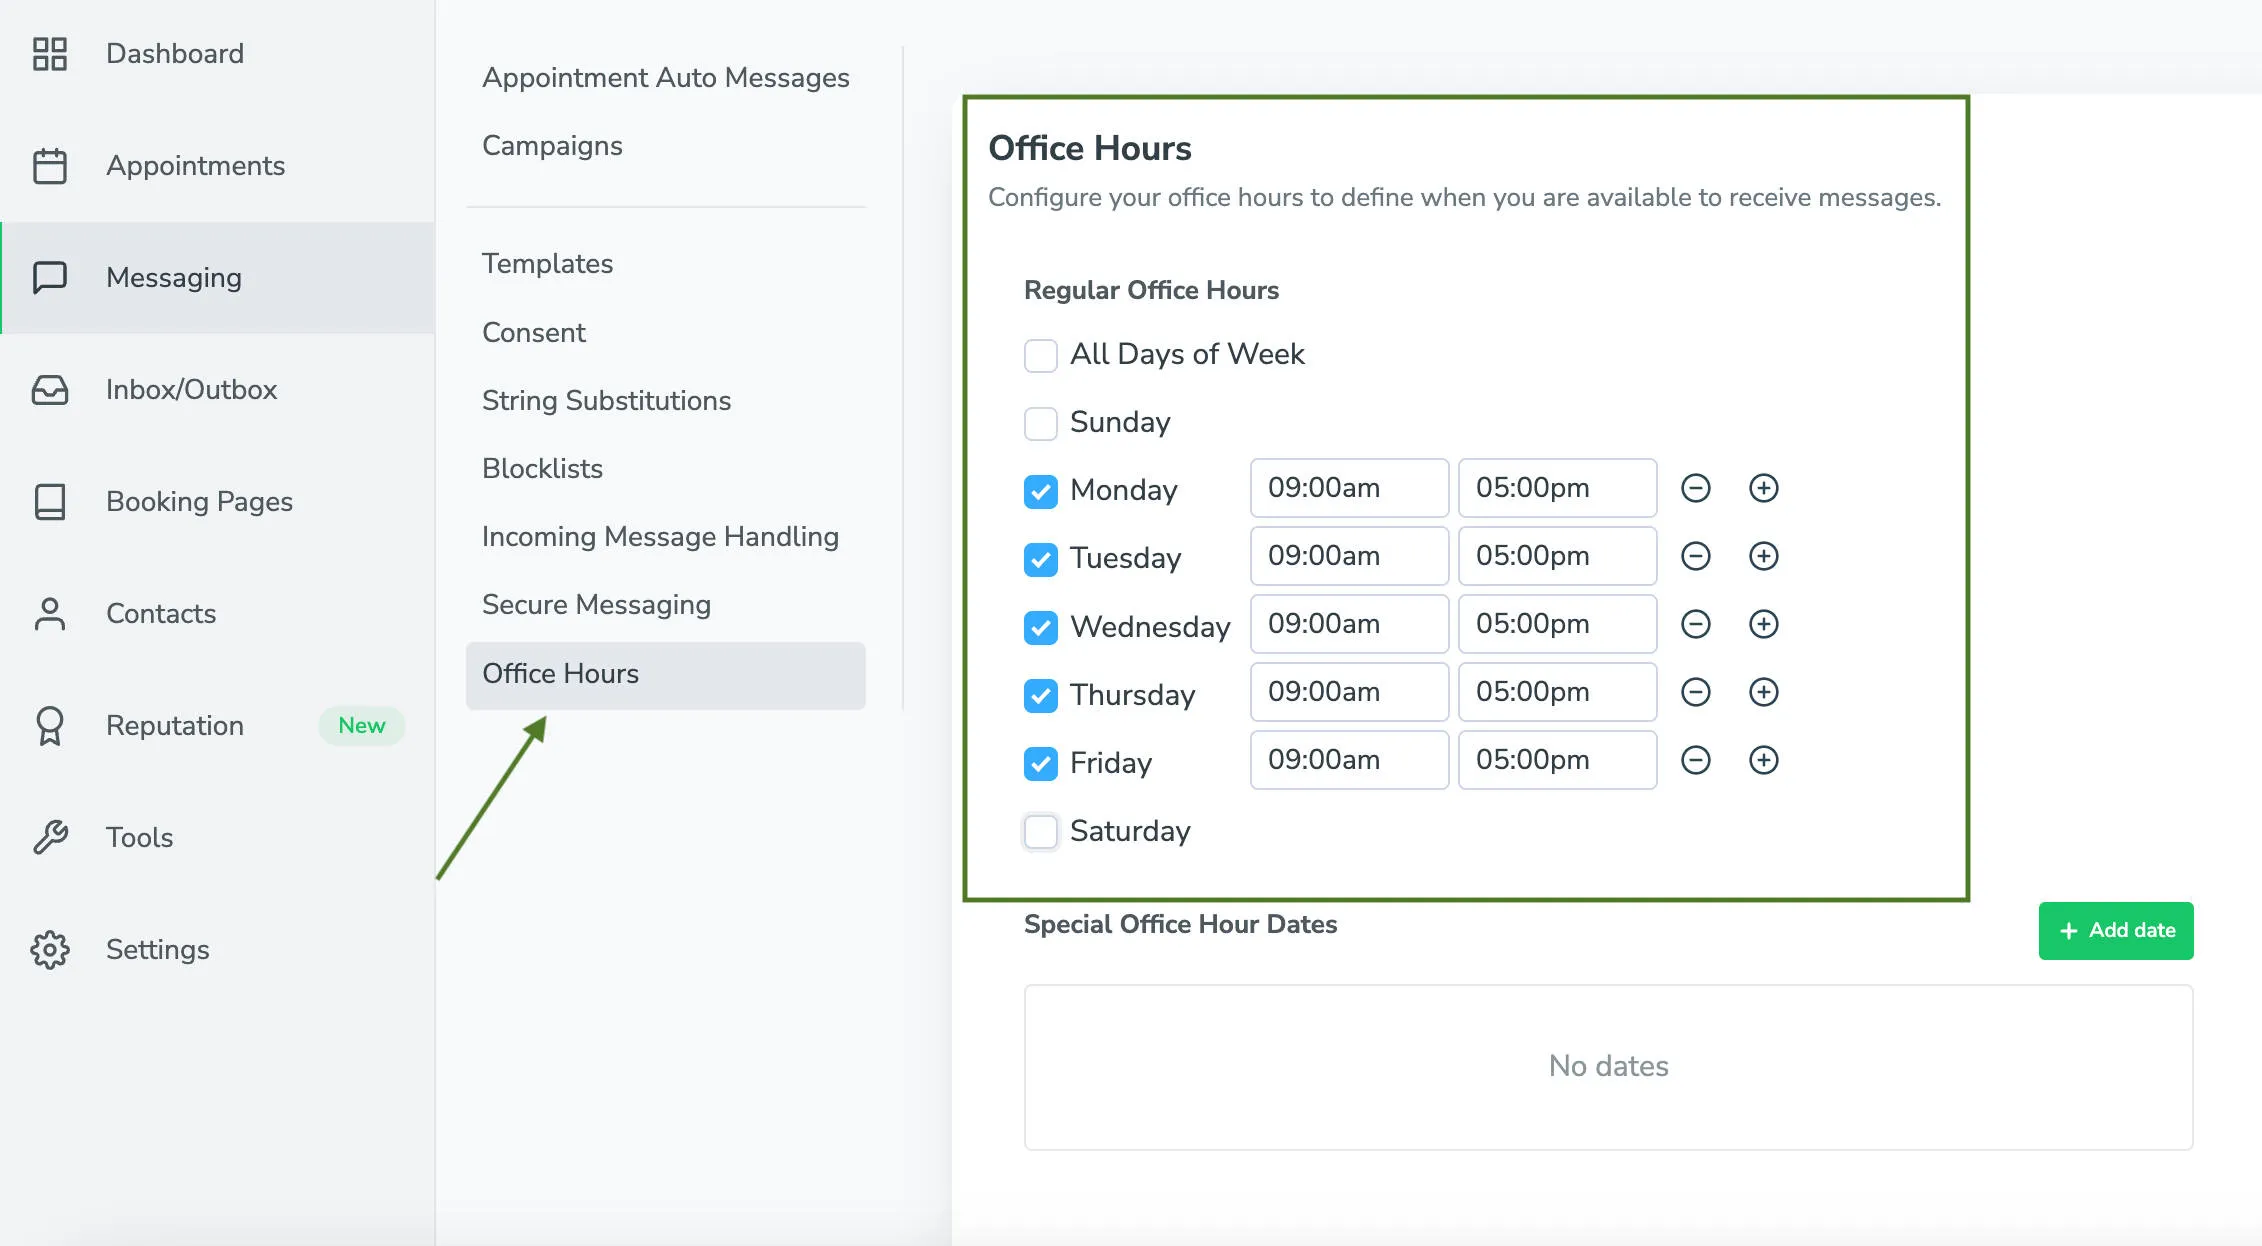Open the Dashboard panel icon
Screen dimensions: 2262x1246
click(51, 54)
